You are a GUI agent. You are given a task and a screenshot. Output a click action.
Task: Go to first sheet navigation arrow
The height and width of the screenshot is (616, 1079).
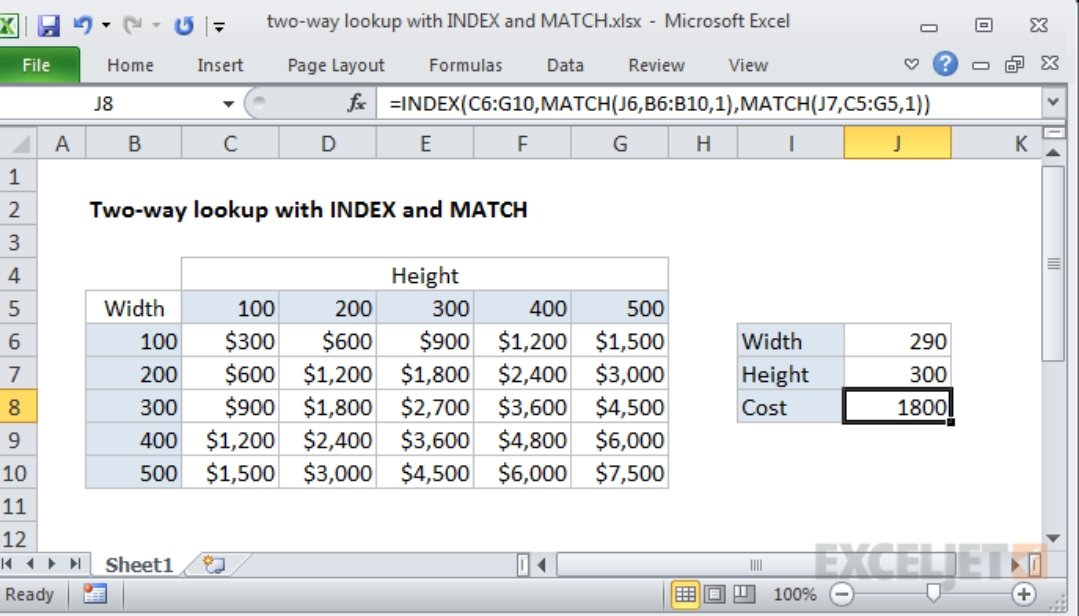(8, 564)
